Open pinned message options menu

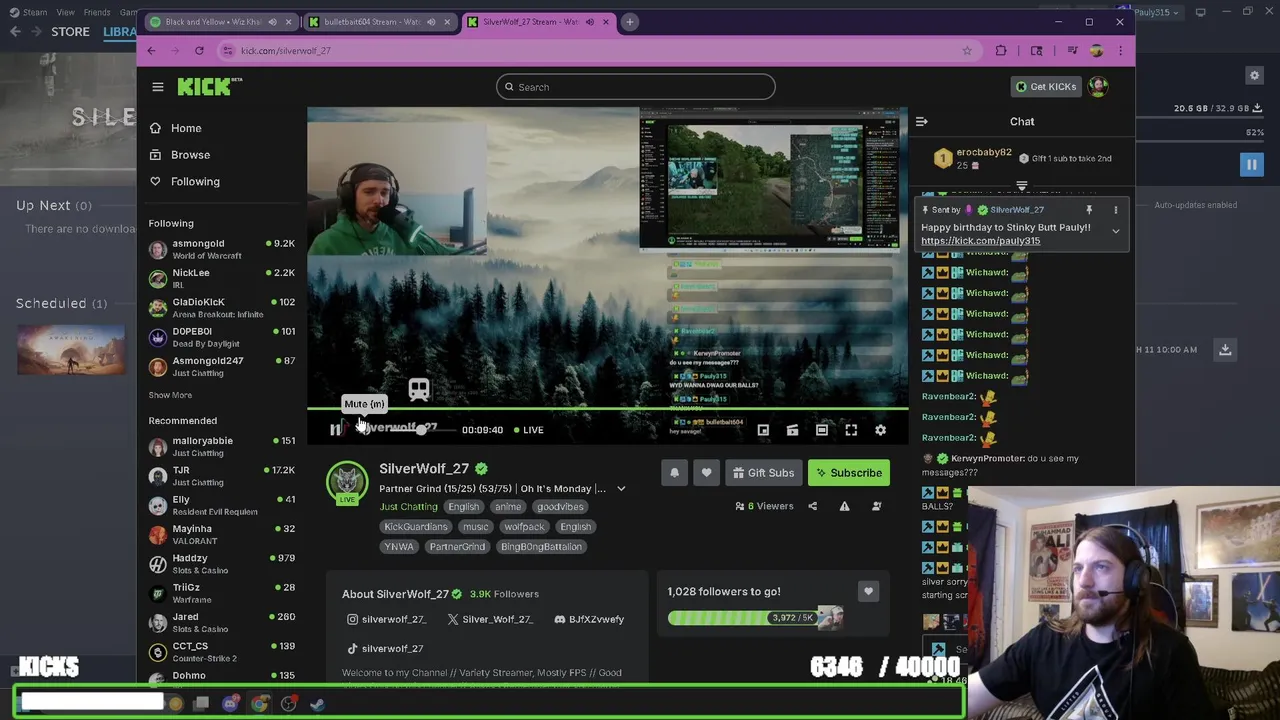point(1116,210)
